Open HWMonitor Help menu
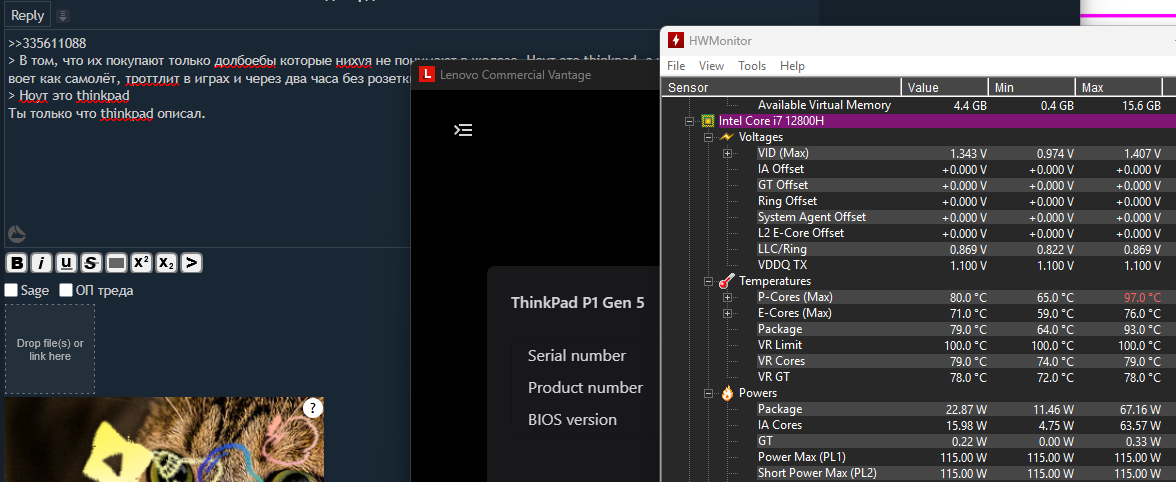 (792, 66)
